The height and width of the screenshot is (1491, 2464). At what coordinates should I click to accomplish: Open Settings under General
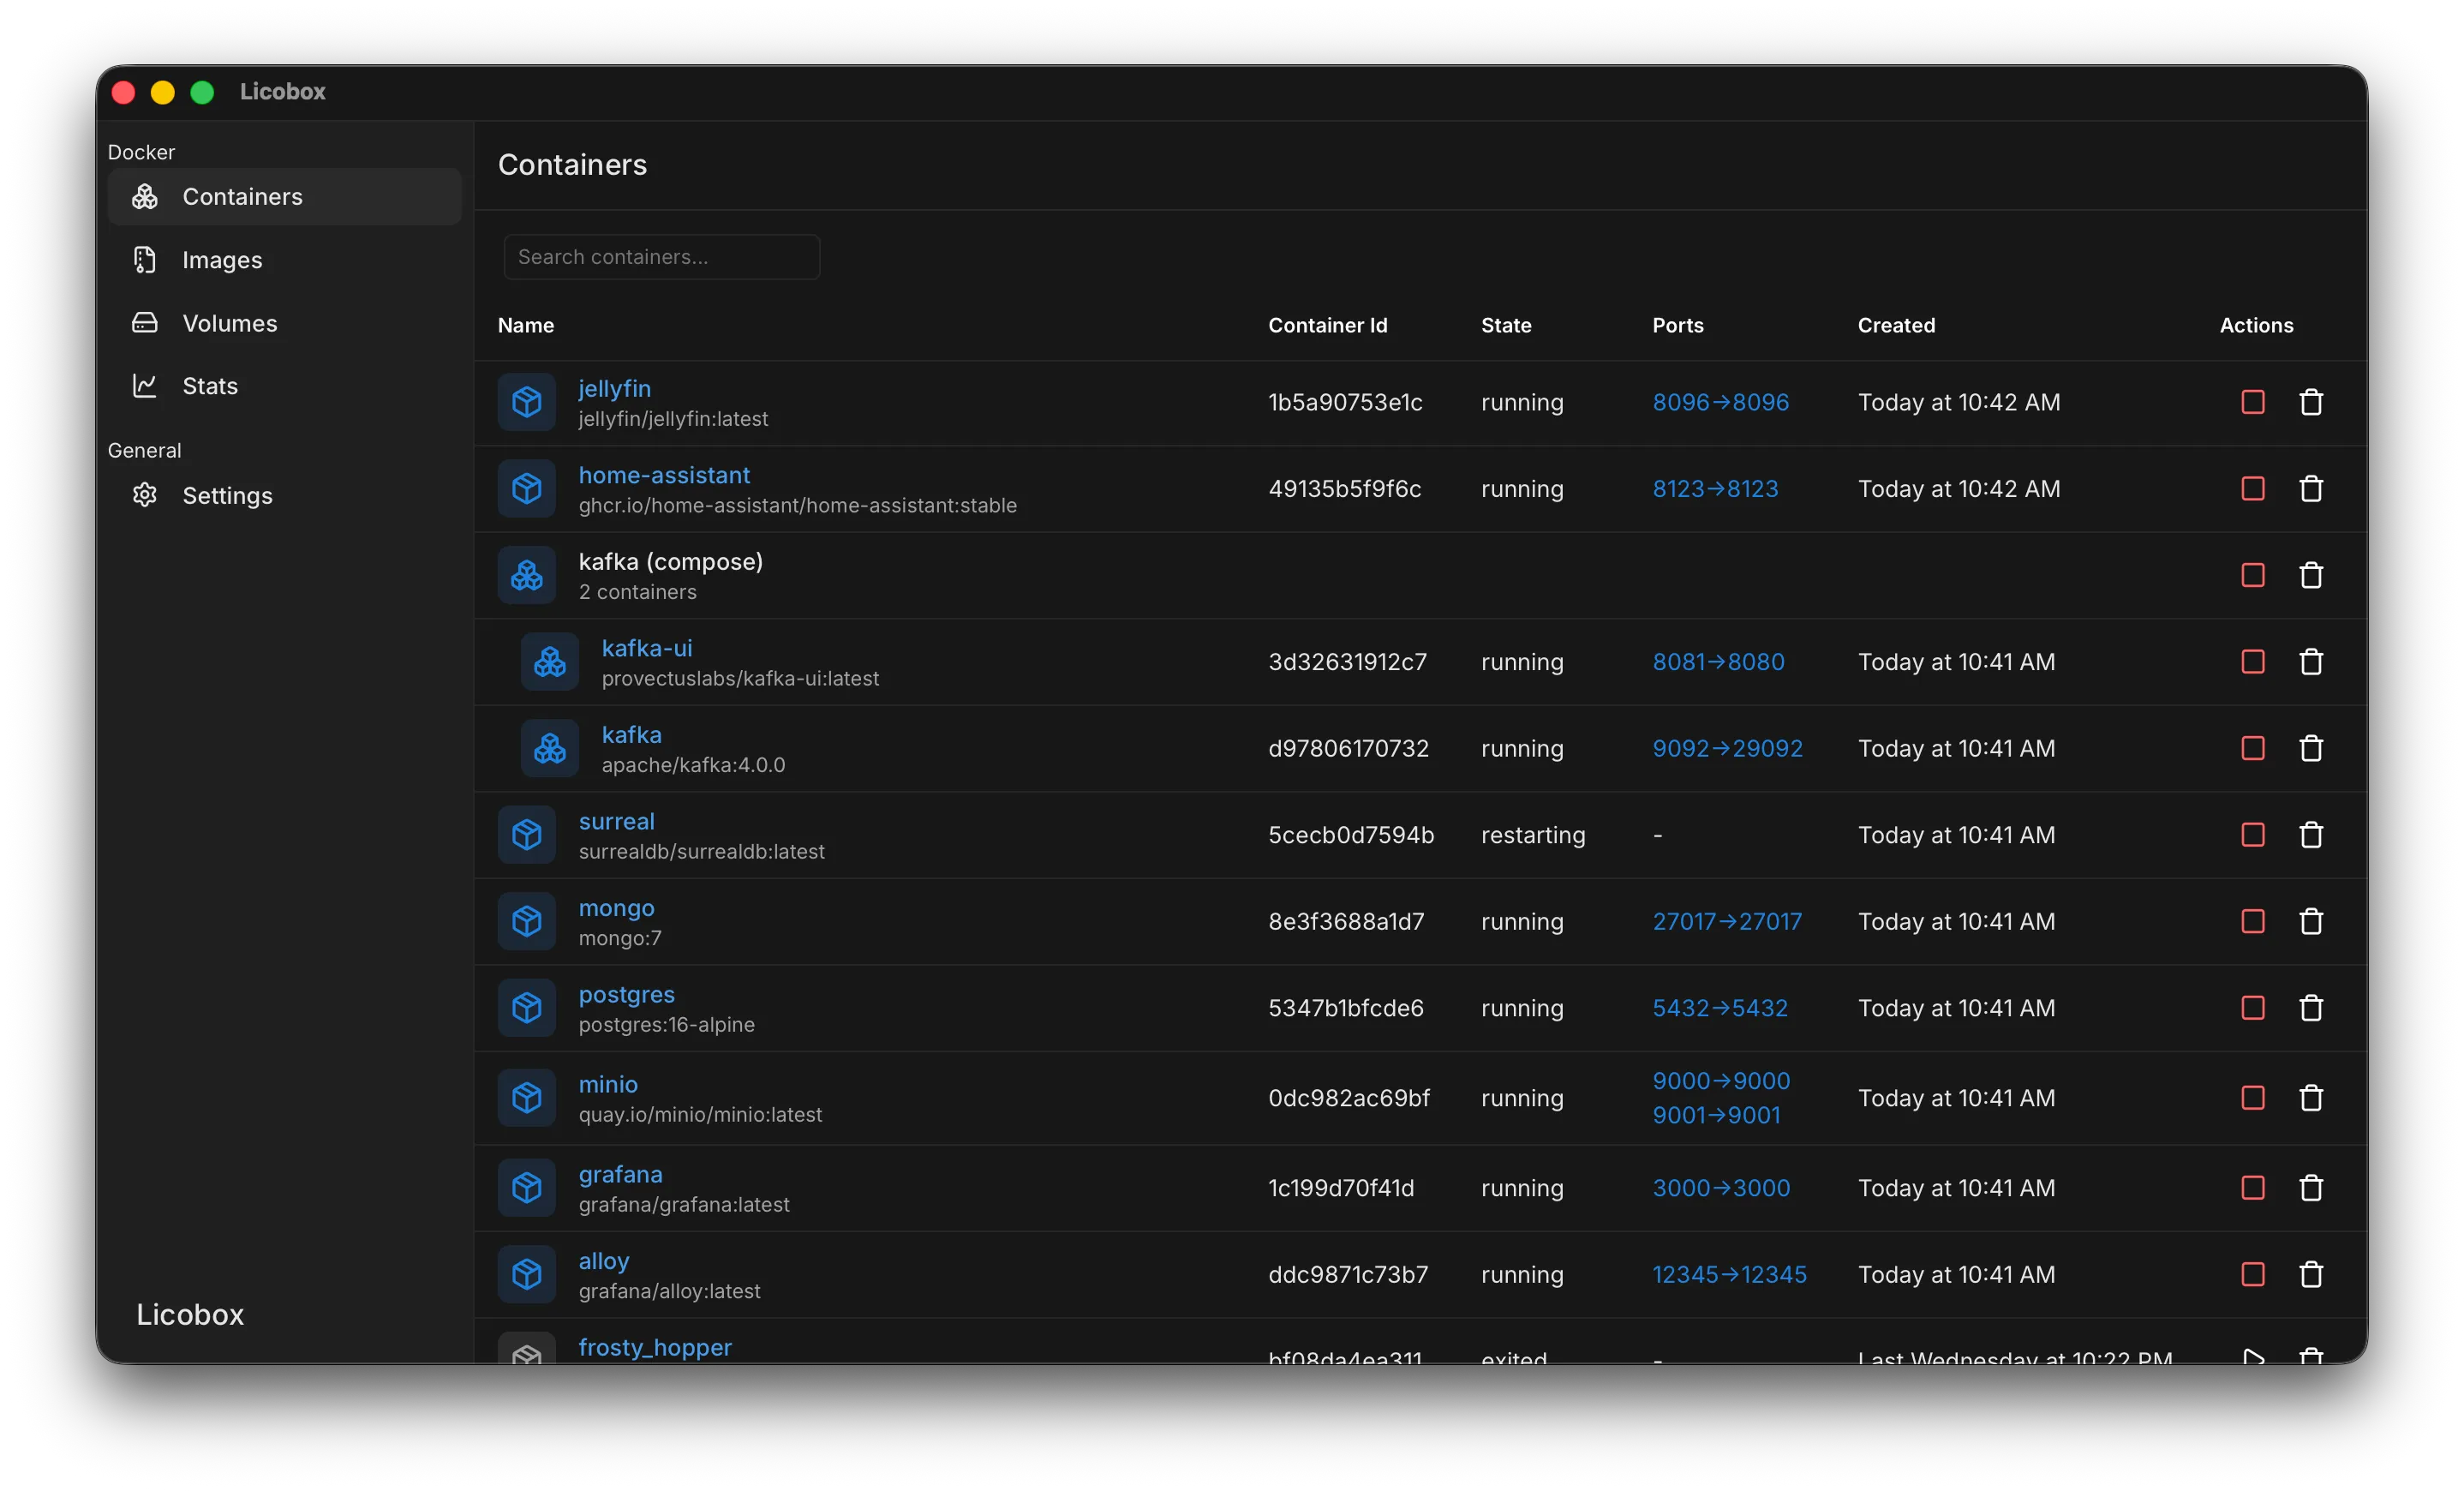point(284,496)
